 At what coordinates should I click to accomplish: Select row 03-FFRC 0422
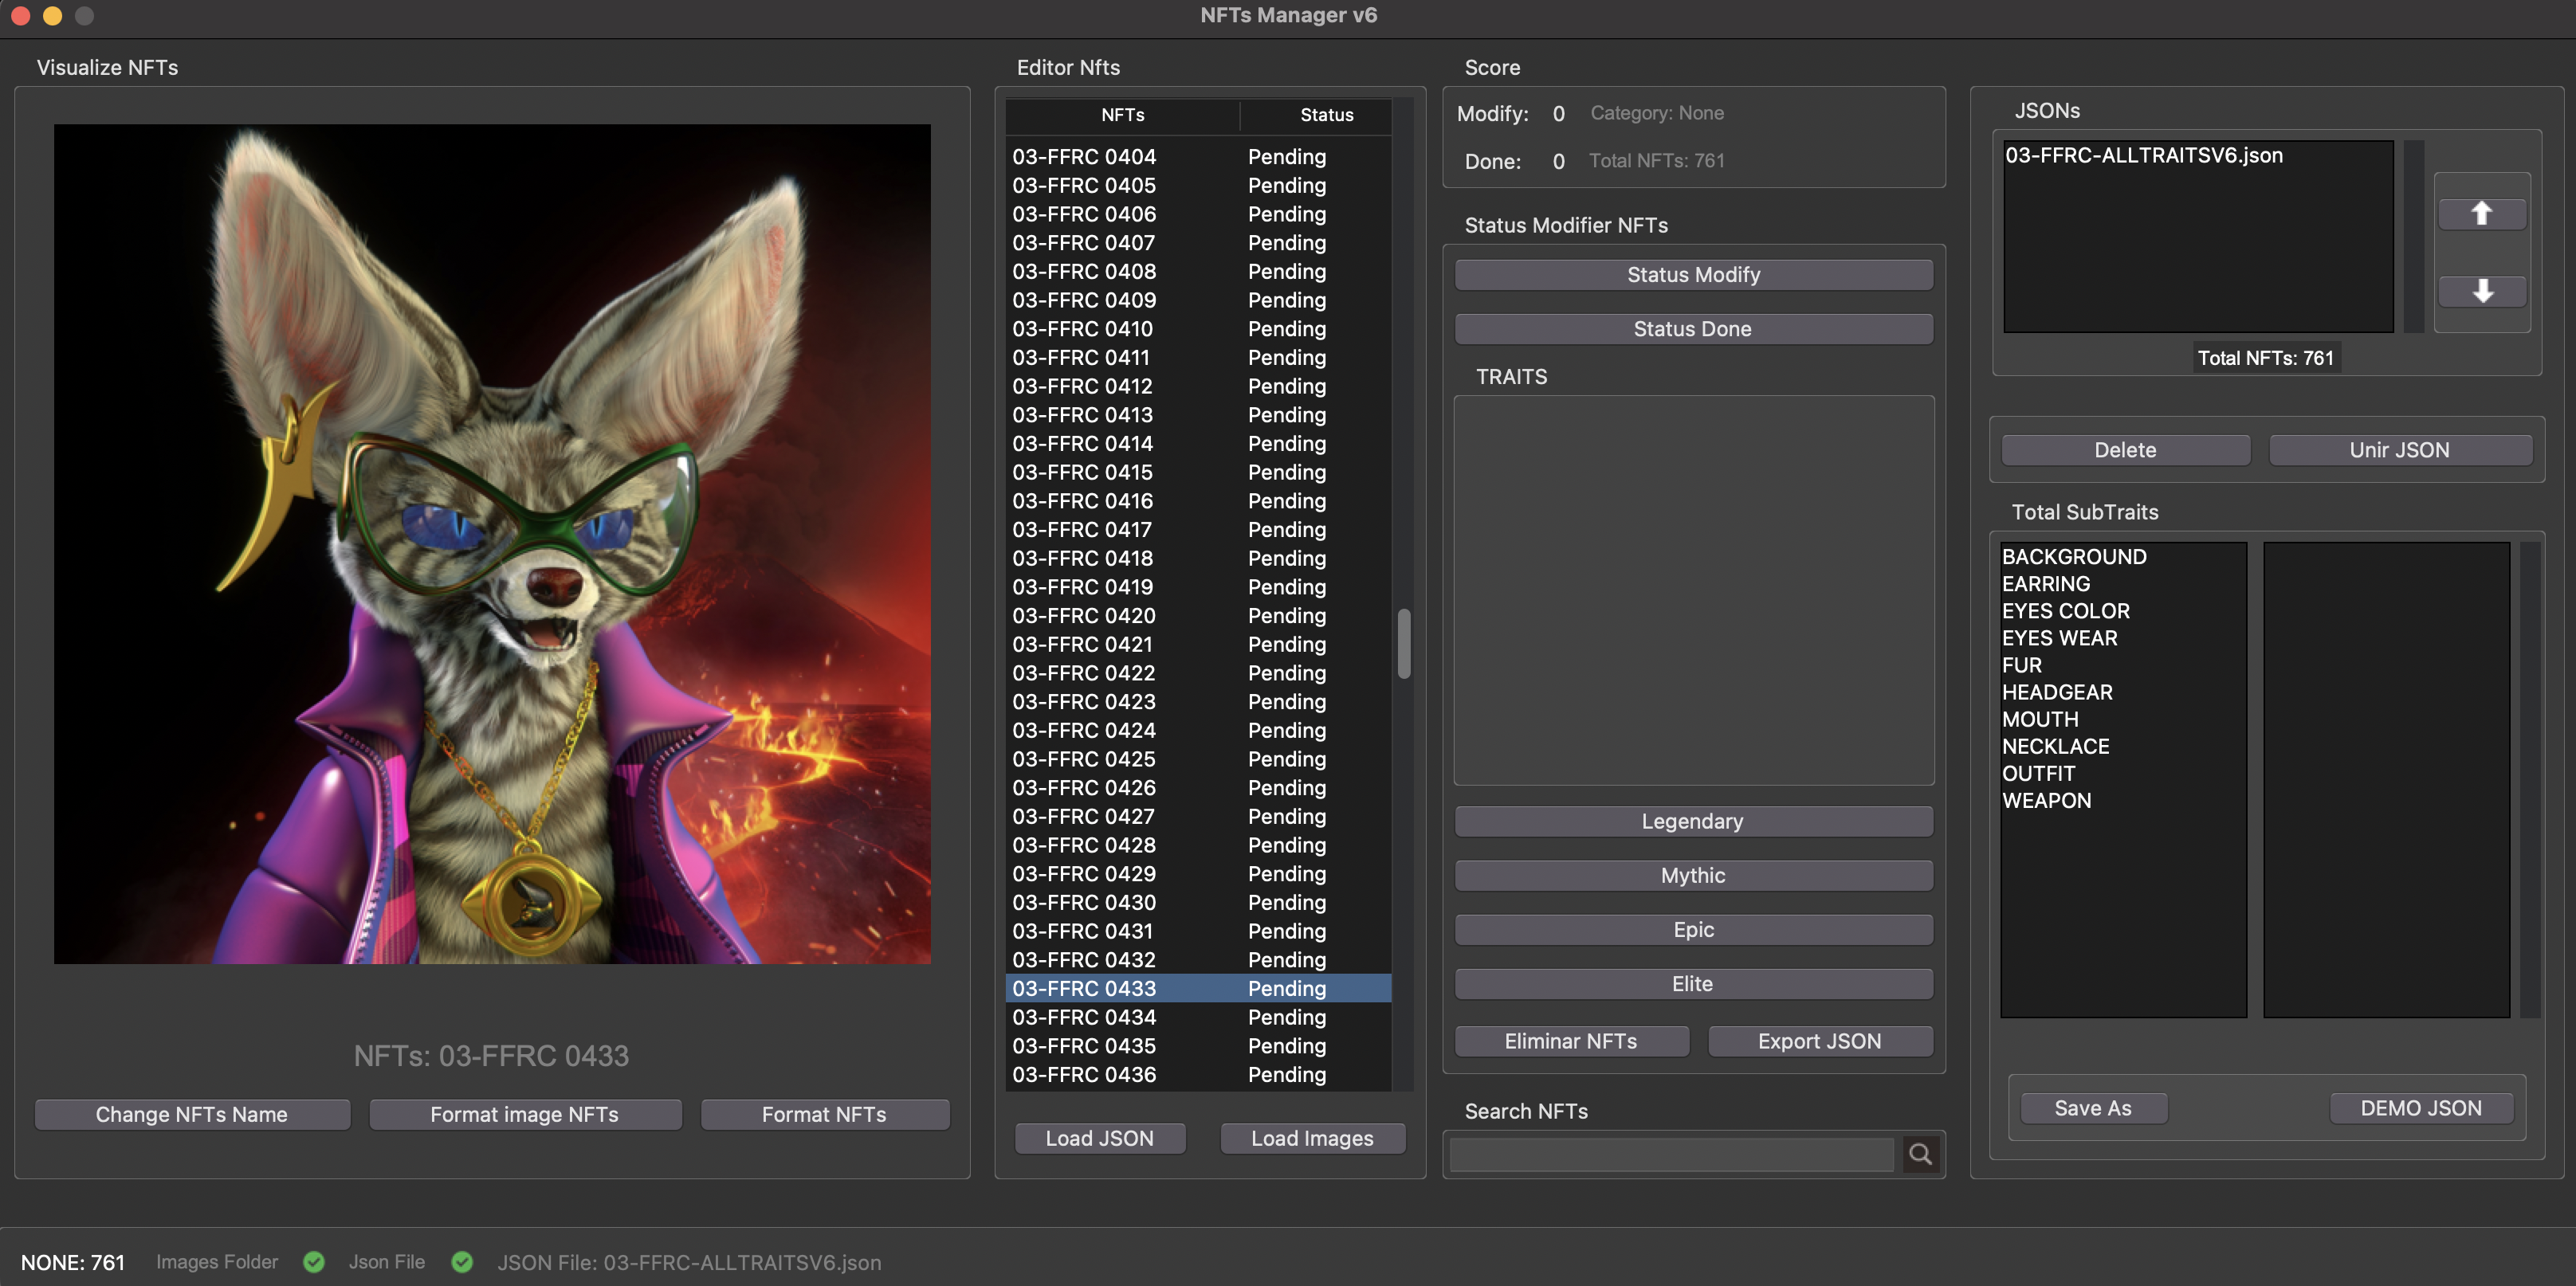coord(1198,673)
